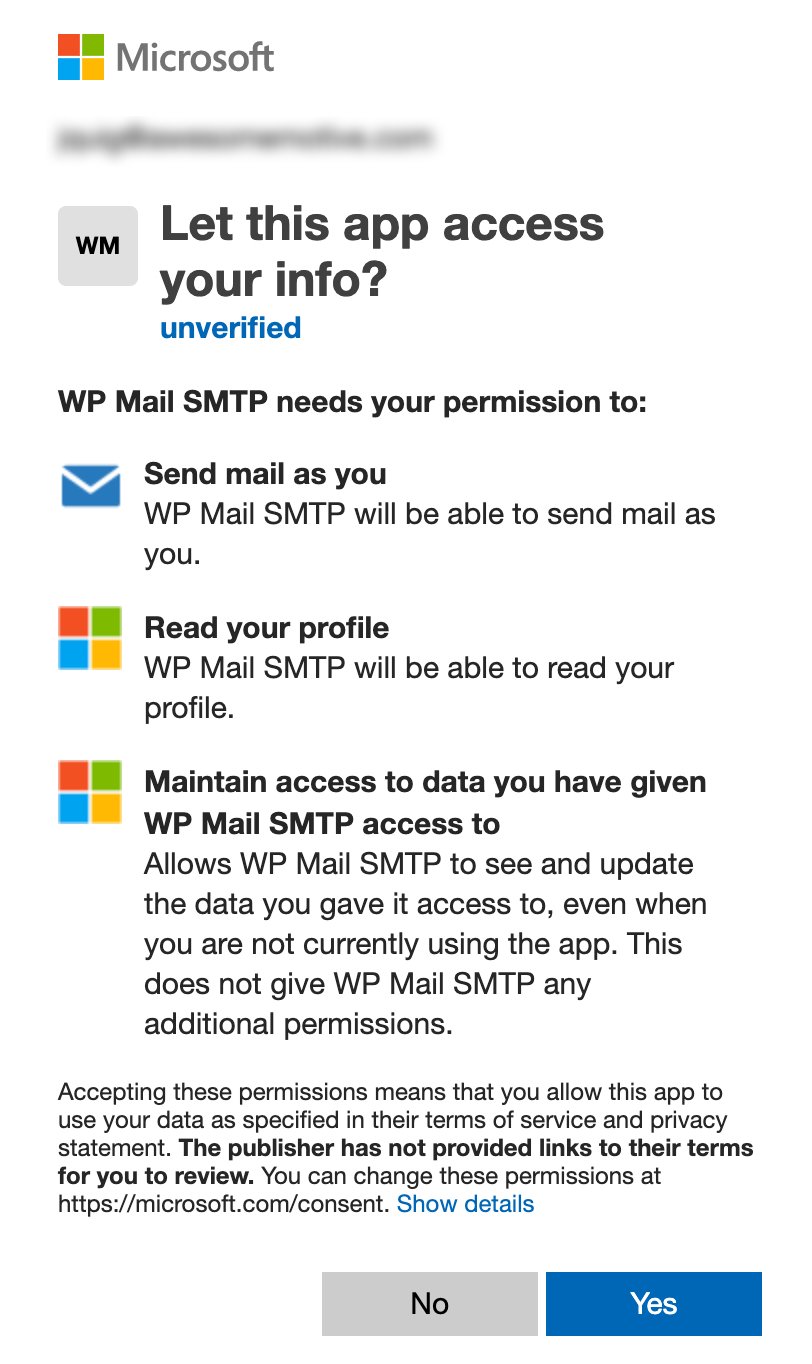Select the Send mail as you heading
The image size is (812, 1364).
pyautogui.click(x=266, y=473)
